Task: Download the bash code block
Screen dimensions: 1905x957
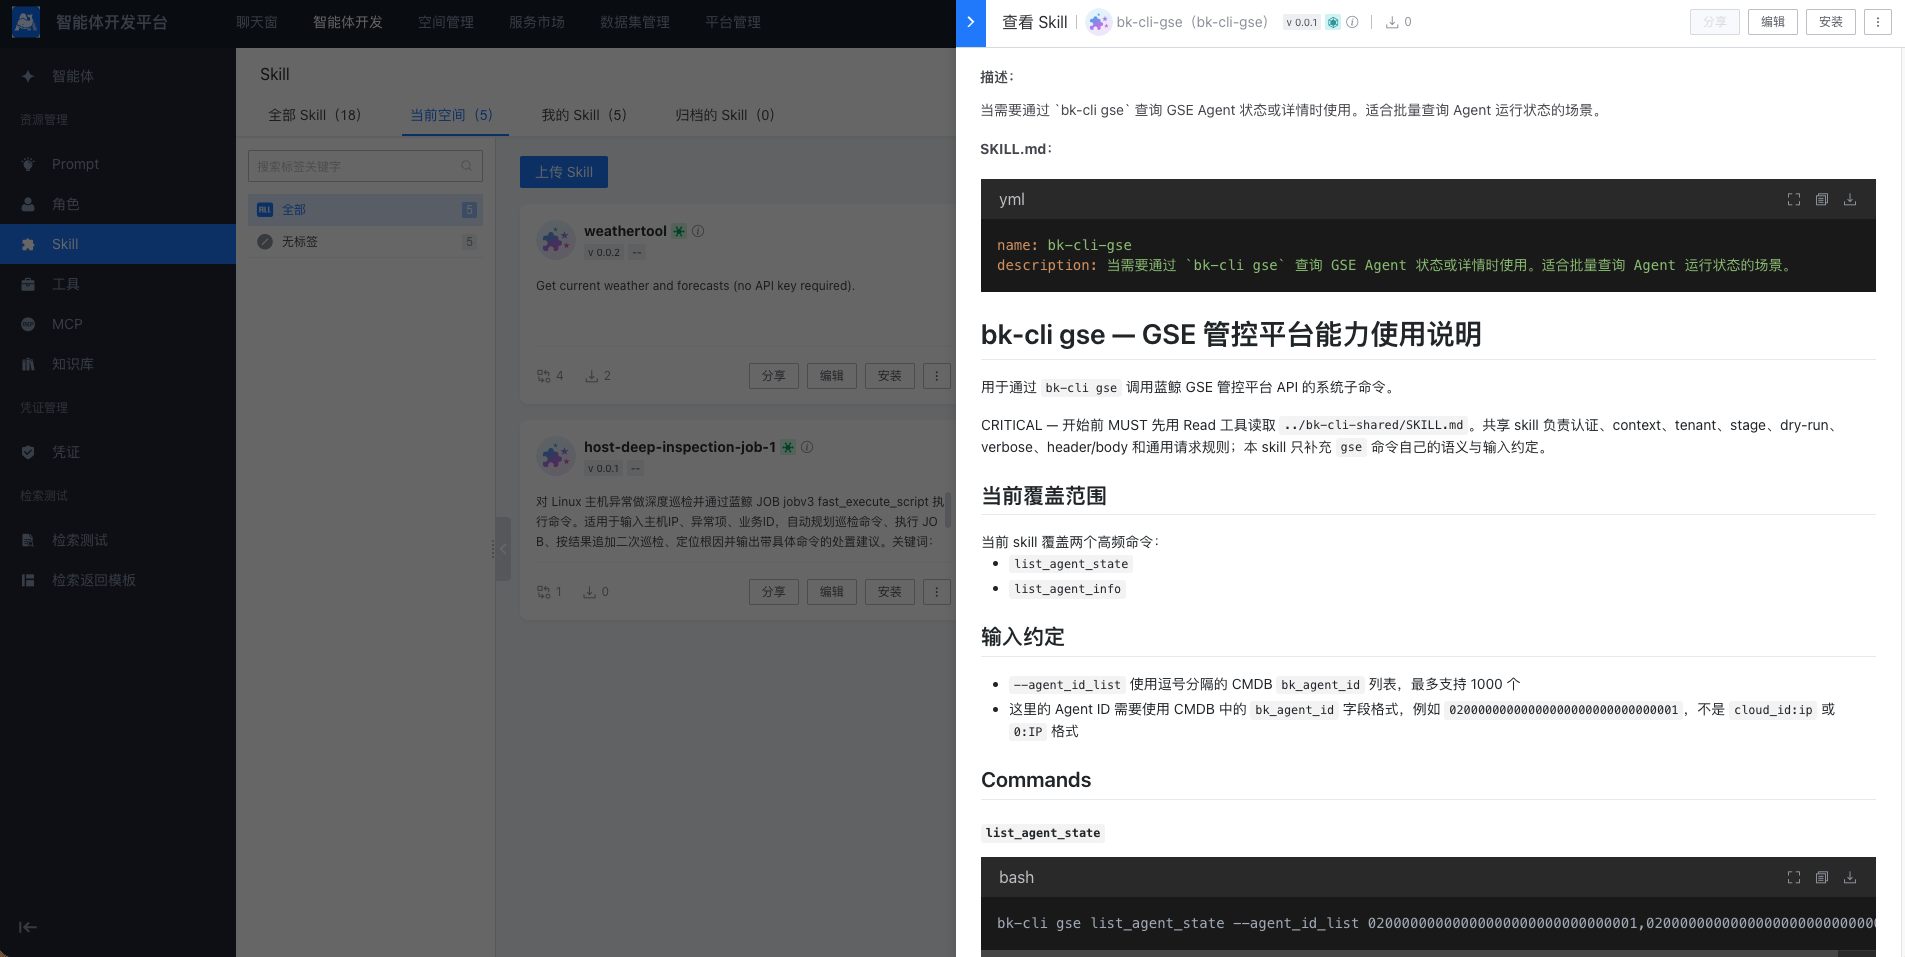Action: 1850,878
